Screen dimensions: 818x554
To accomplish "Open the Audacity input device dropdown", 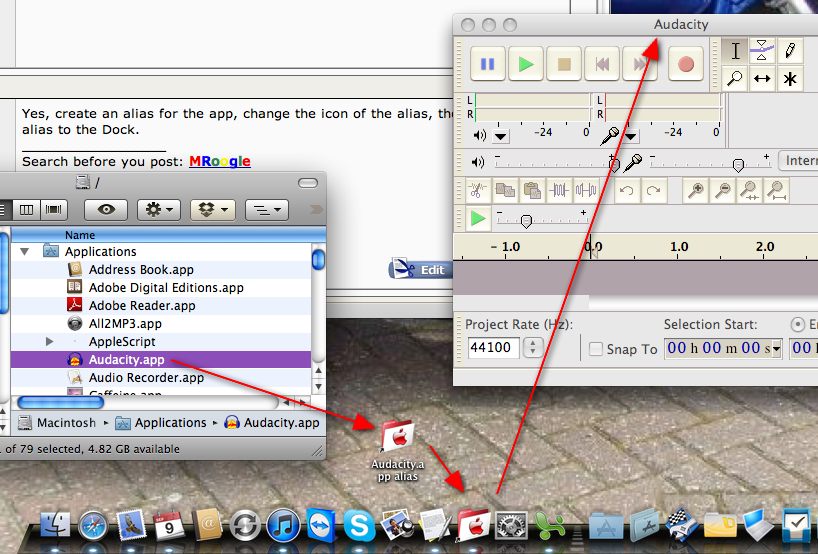I will click(x=798, y=161).
